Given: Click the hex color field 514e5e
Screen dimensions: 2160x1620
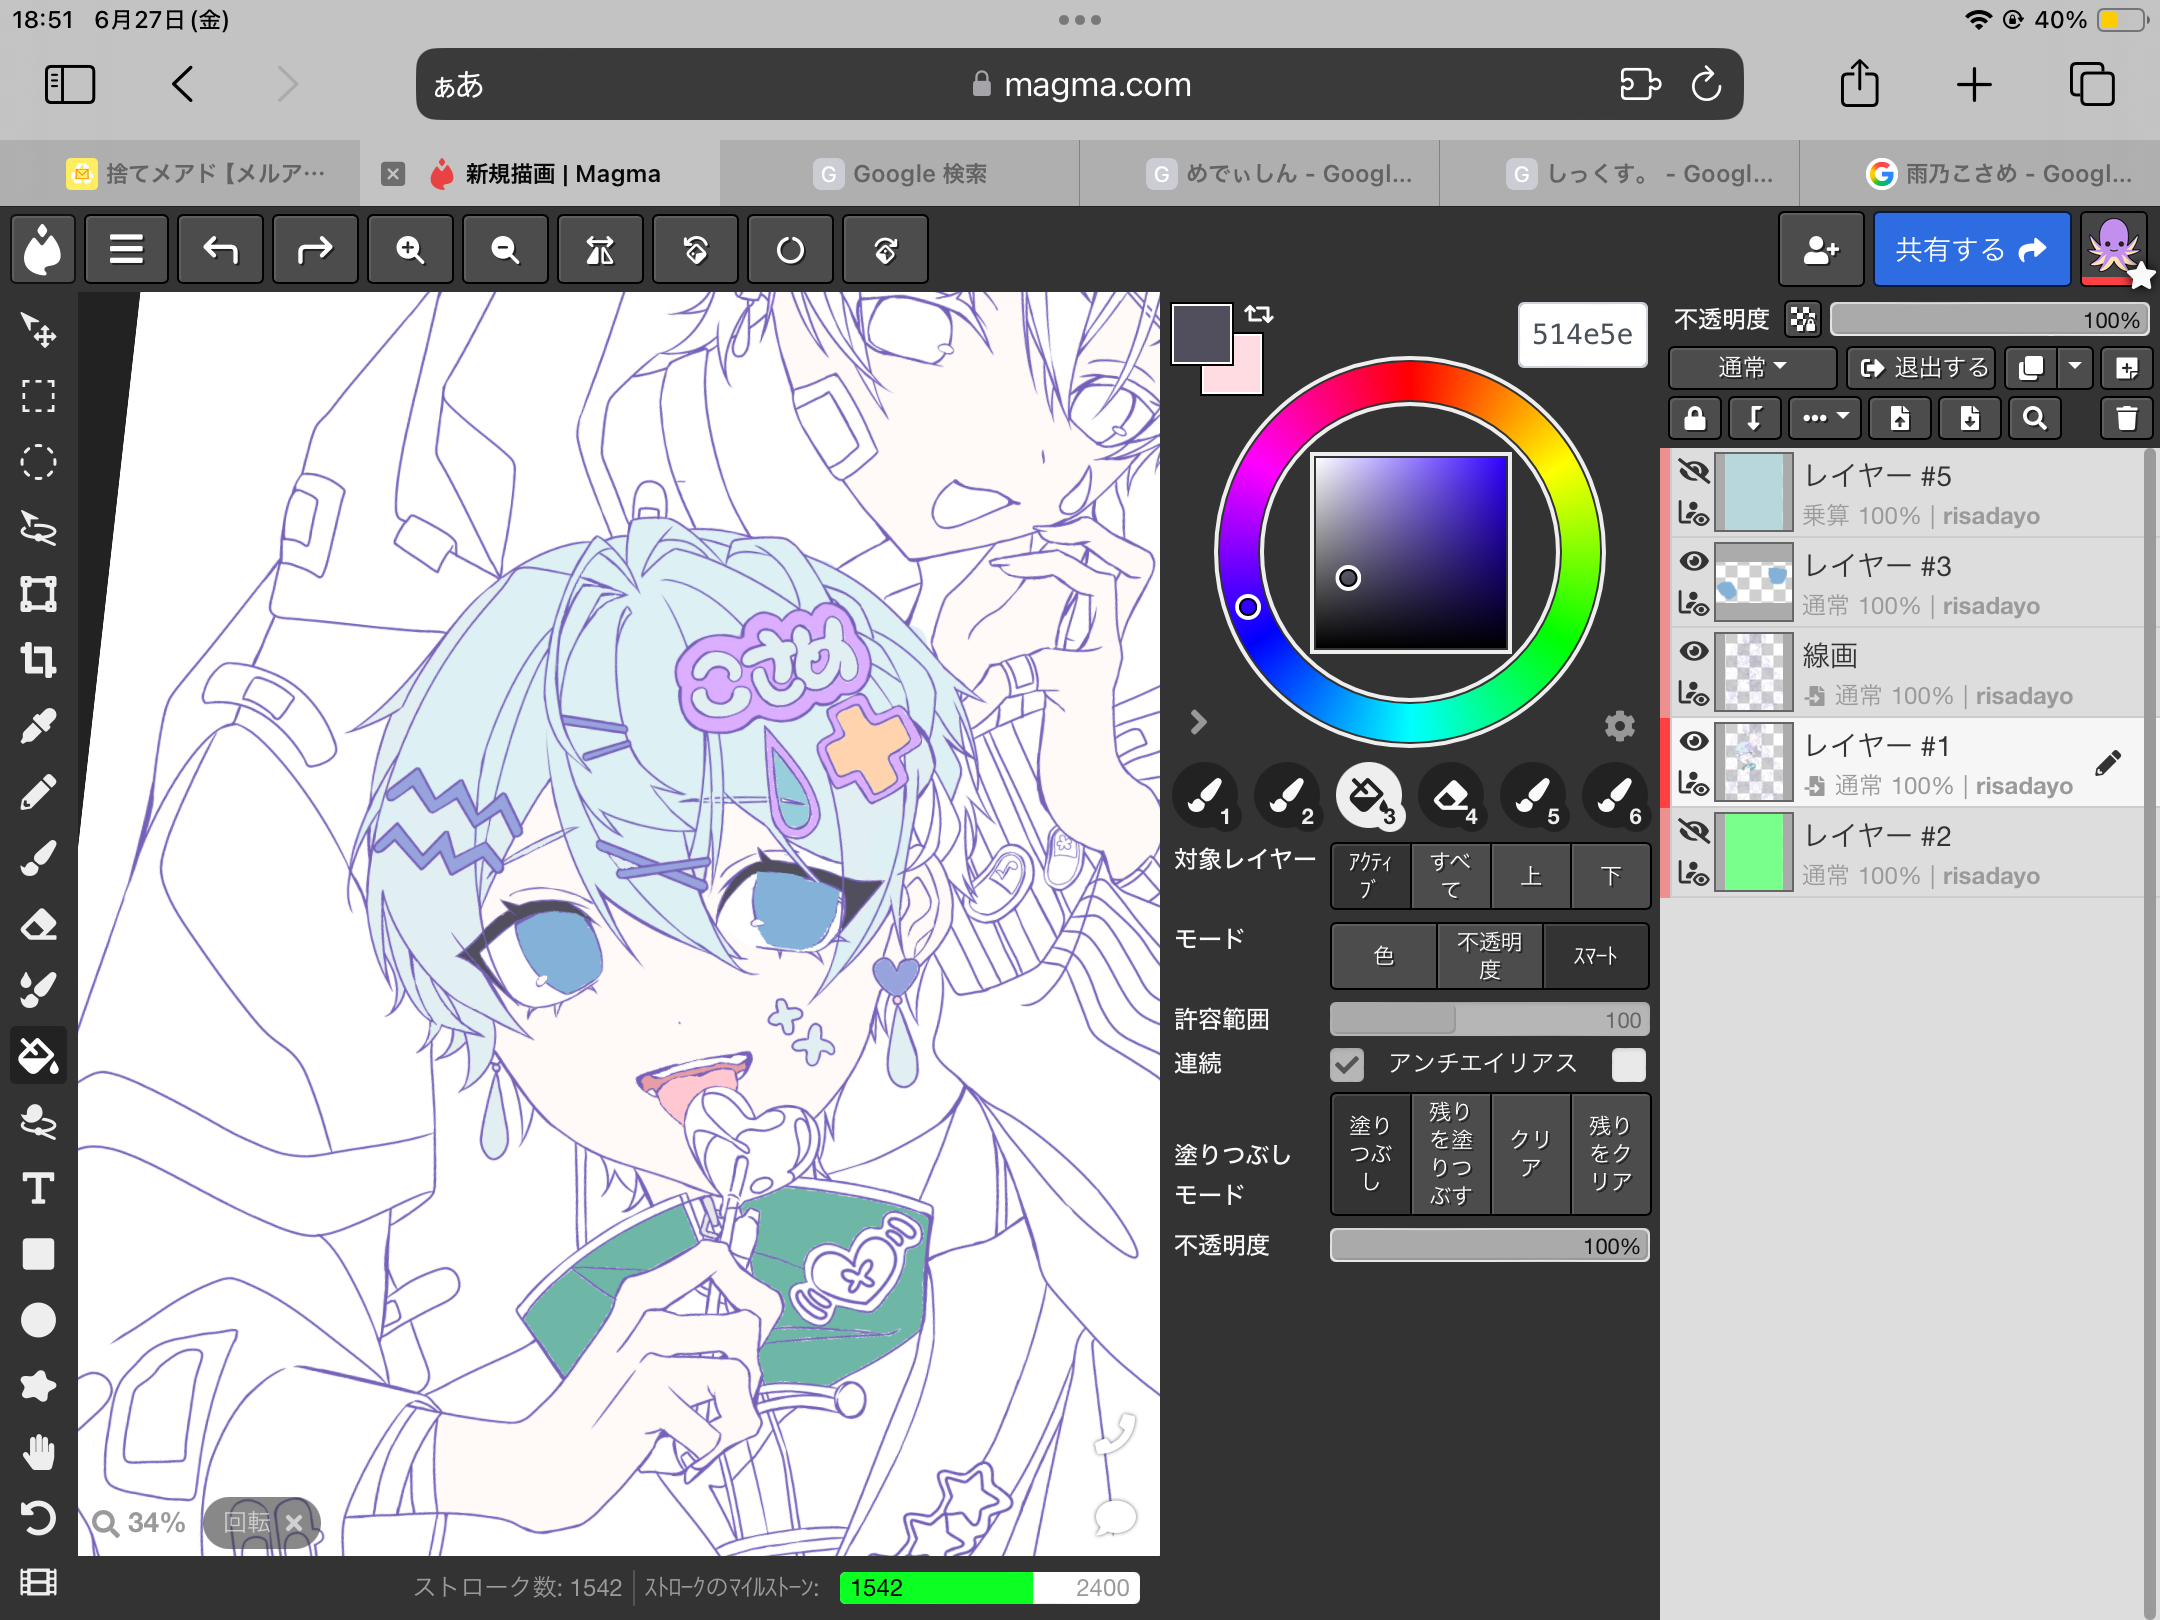Looking at the screenshot, I should point(1582,334).
